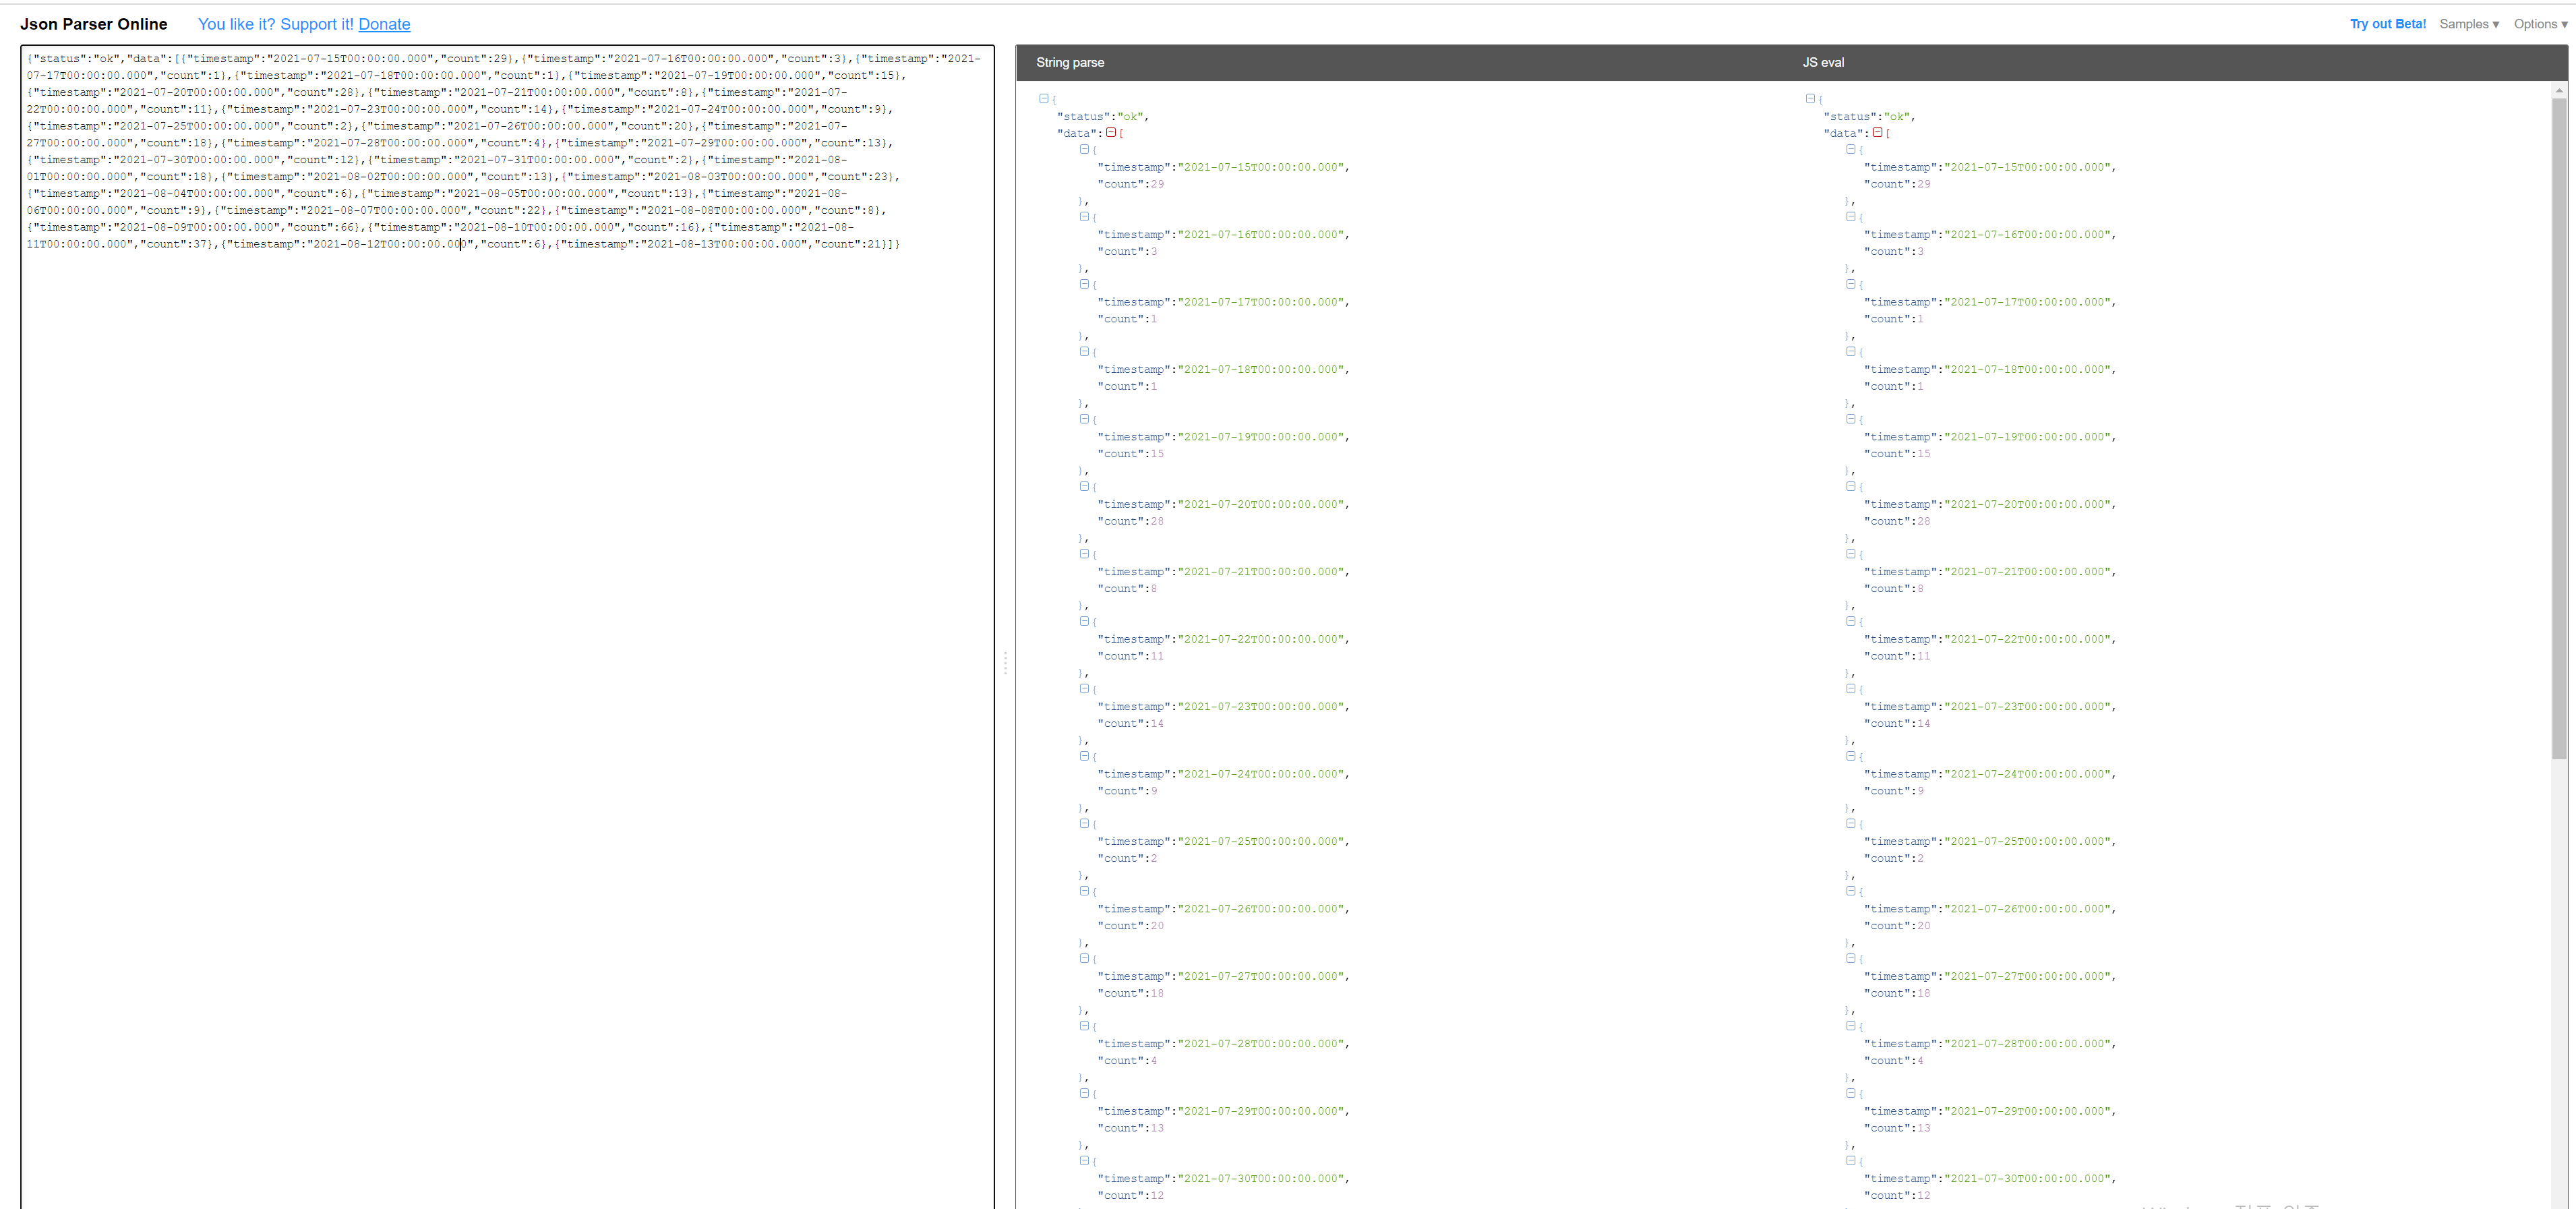The width and height of the screenshot is (2576, 1209).
Task: Collapse the 2021-07-15 object in String parse
Action: tap(1084, 149)
